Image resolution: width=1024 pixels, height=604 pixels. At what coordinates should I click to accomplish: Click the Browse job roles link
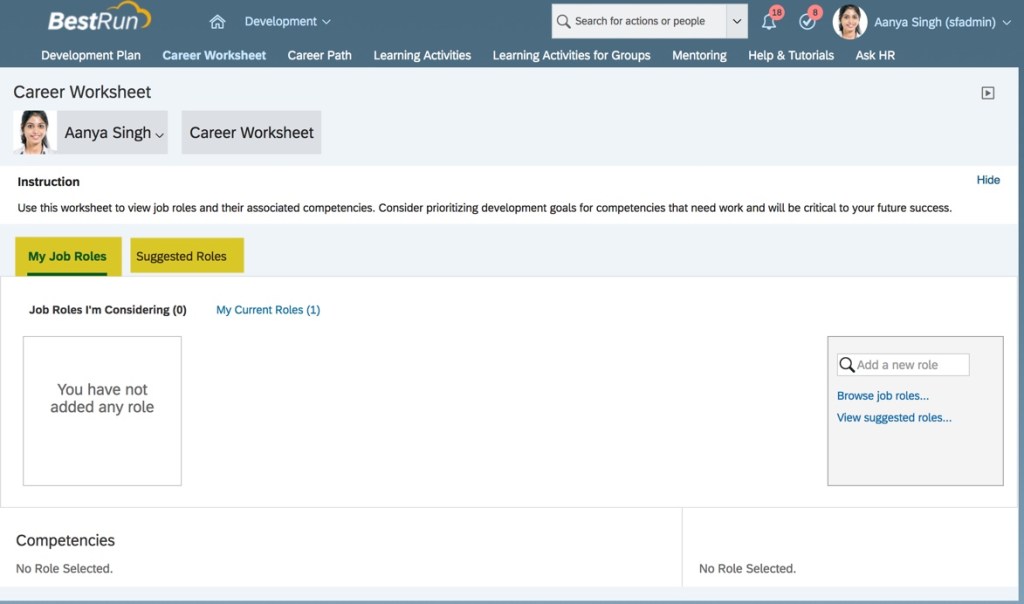pyautogui.click(x=882, y=396)
